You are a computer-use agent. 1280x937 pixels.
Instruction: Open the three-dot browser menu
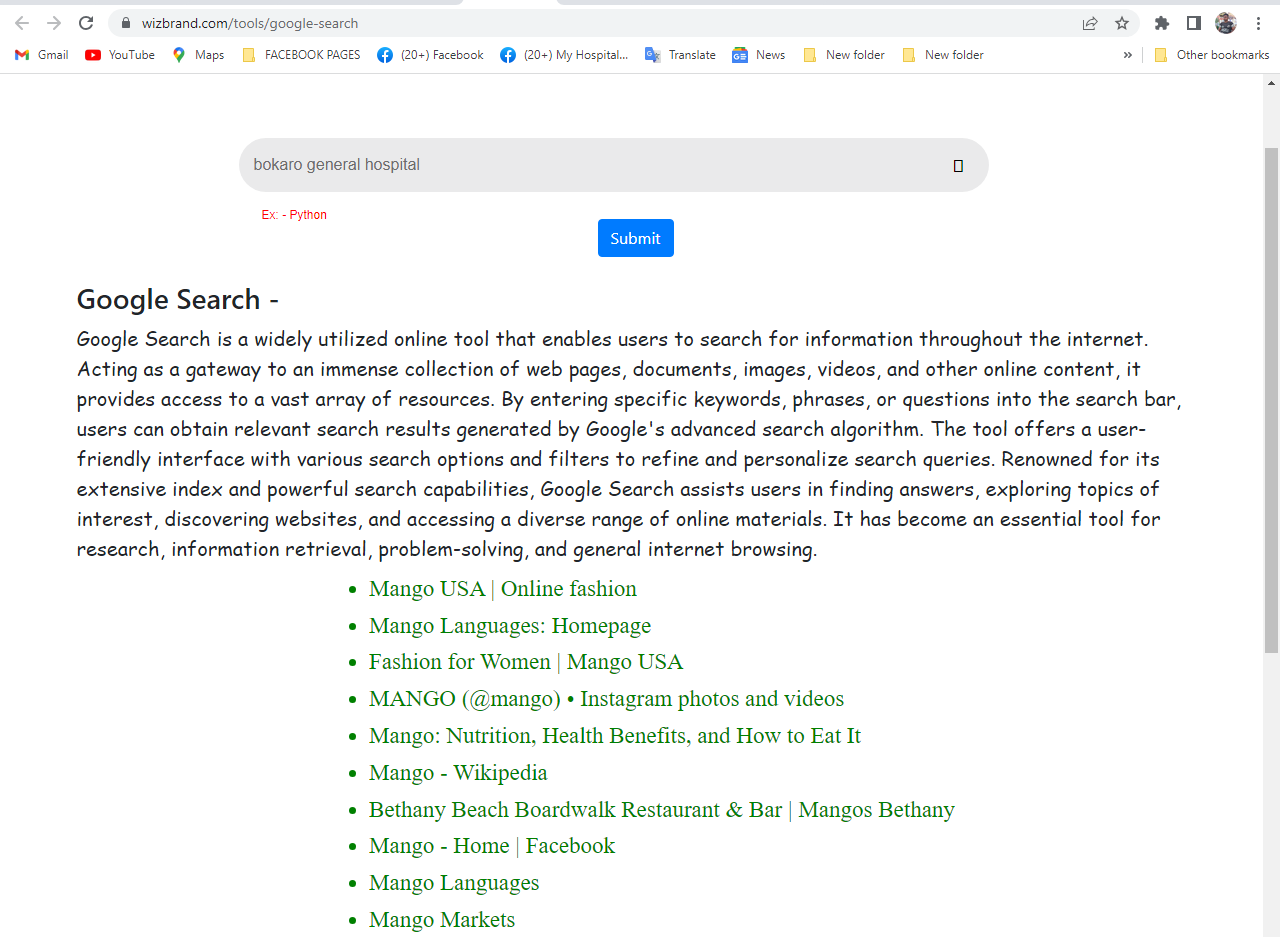point(1258,22)
